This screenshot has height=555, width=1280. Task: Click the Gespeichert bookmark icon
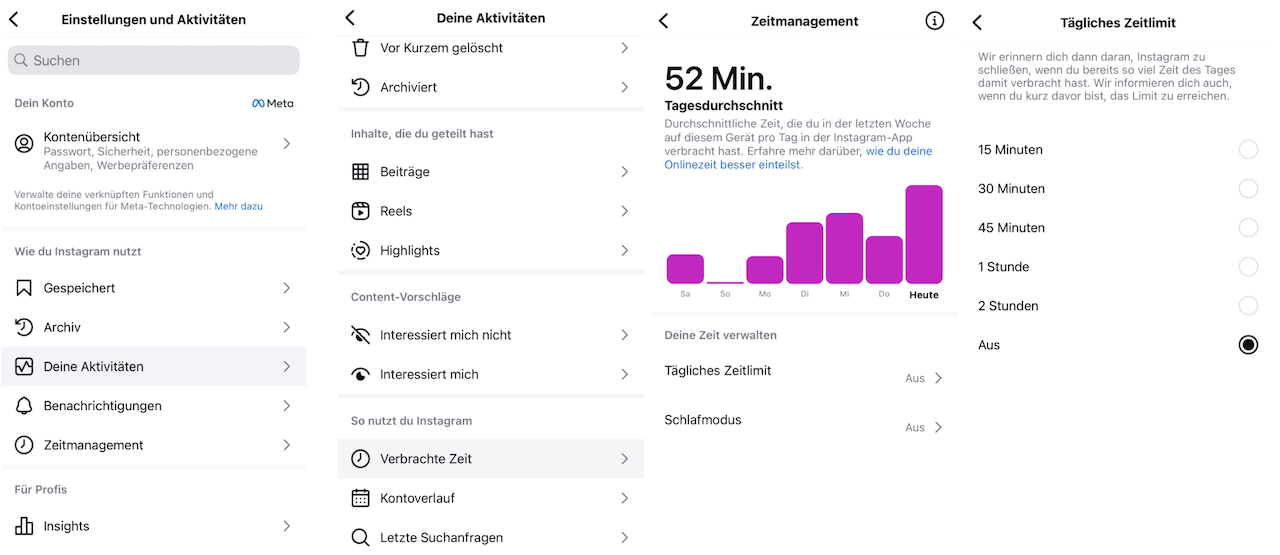point(24,288)
